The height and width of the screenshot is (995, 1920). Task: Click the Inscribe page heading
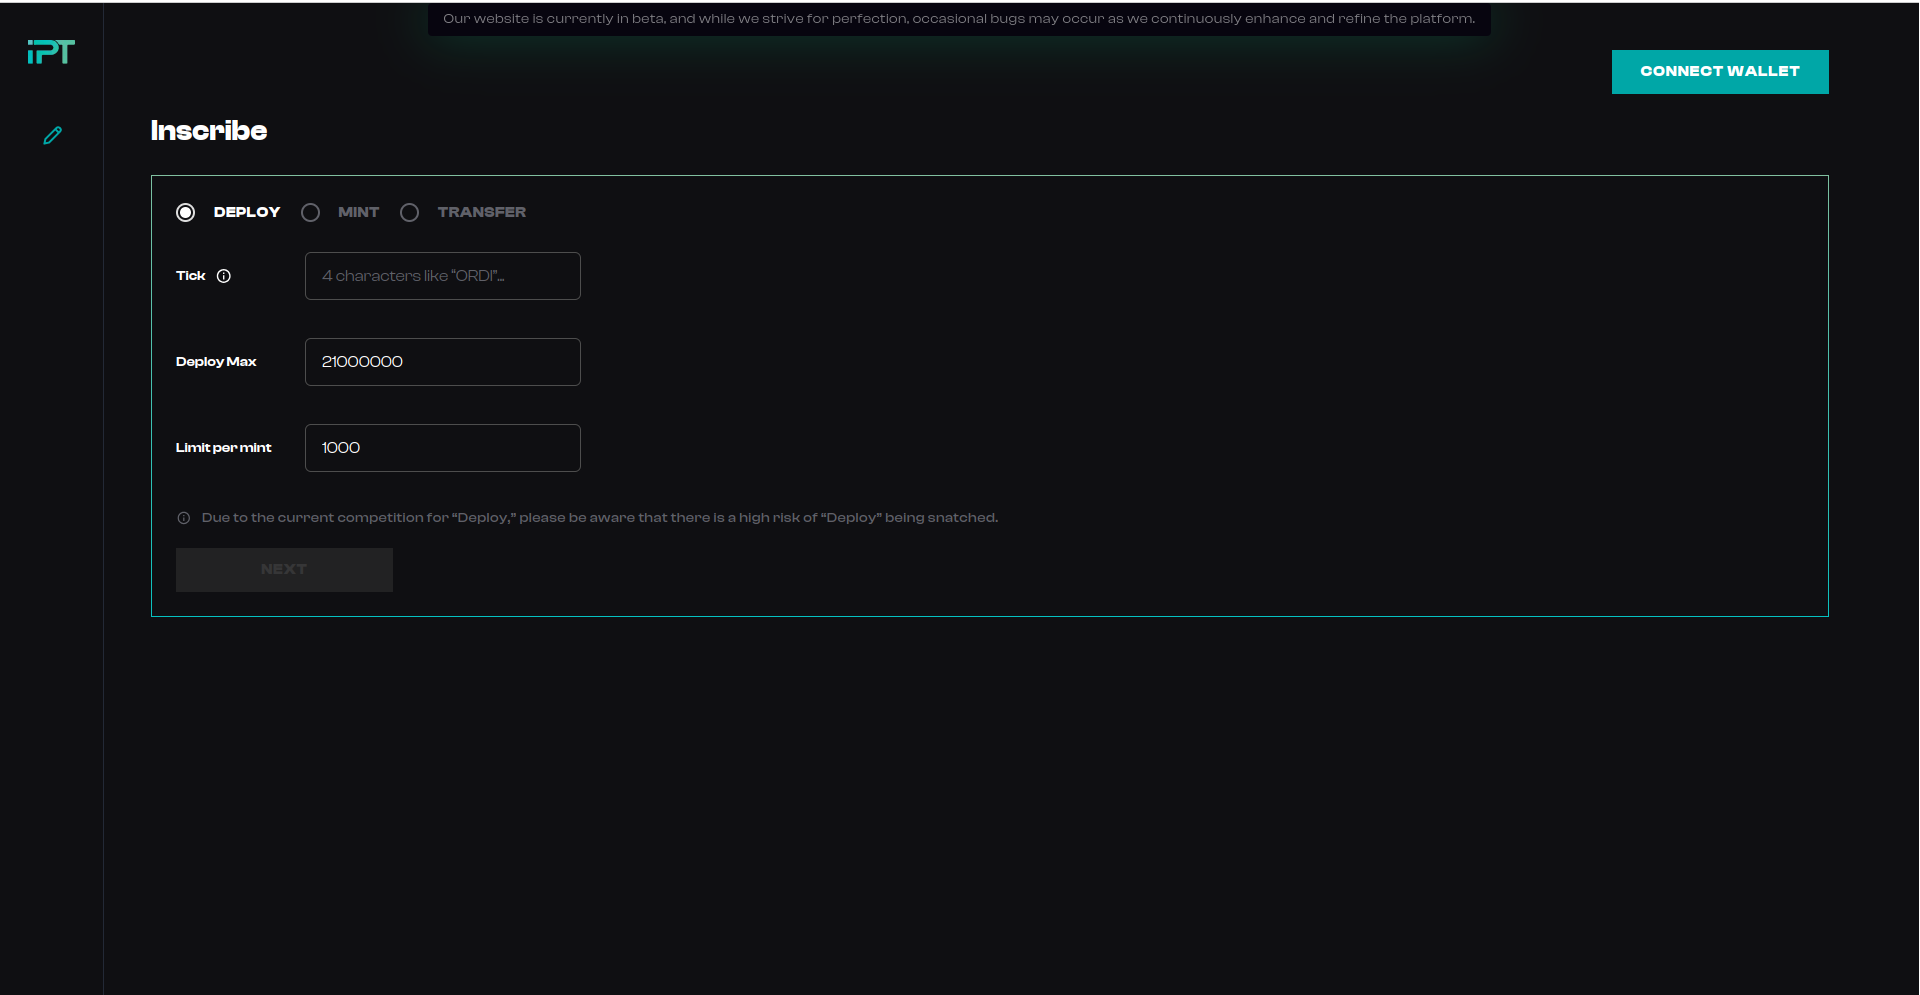[209, 131]
